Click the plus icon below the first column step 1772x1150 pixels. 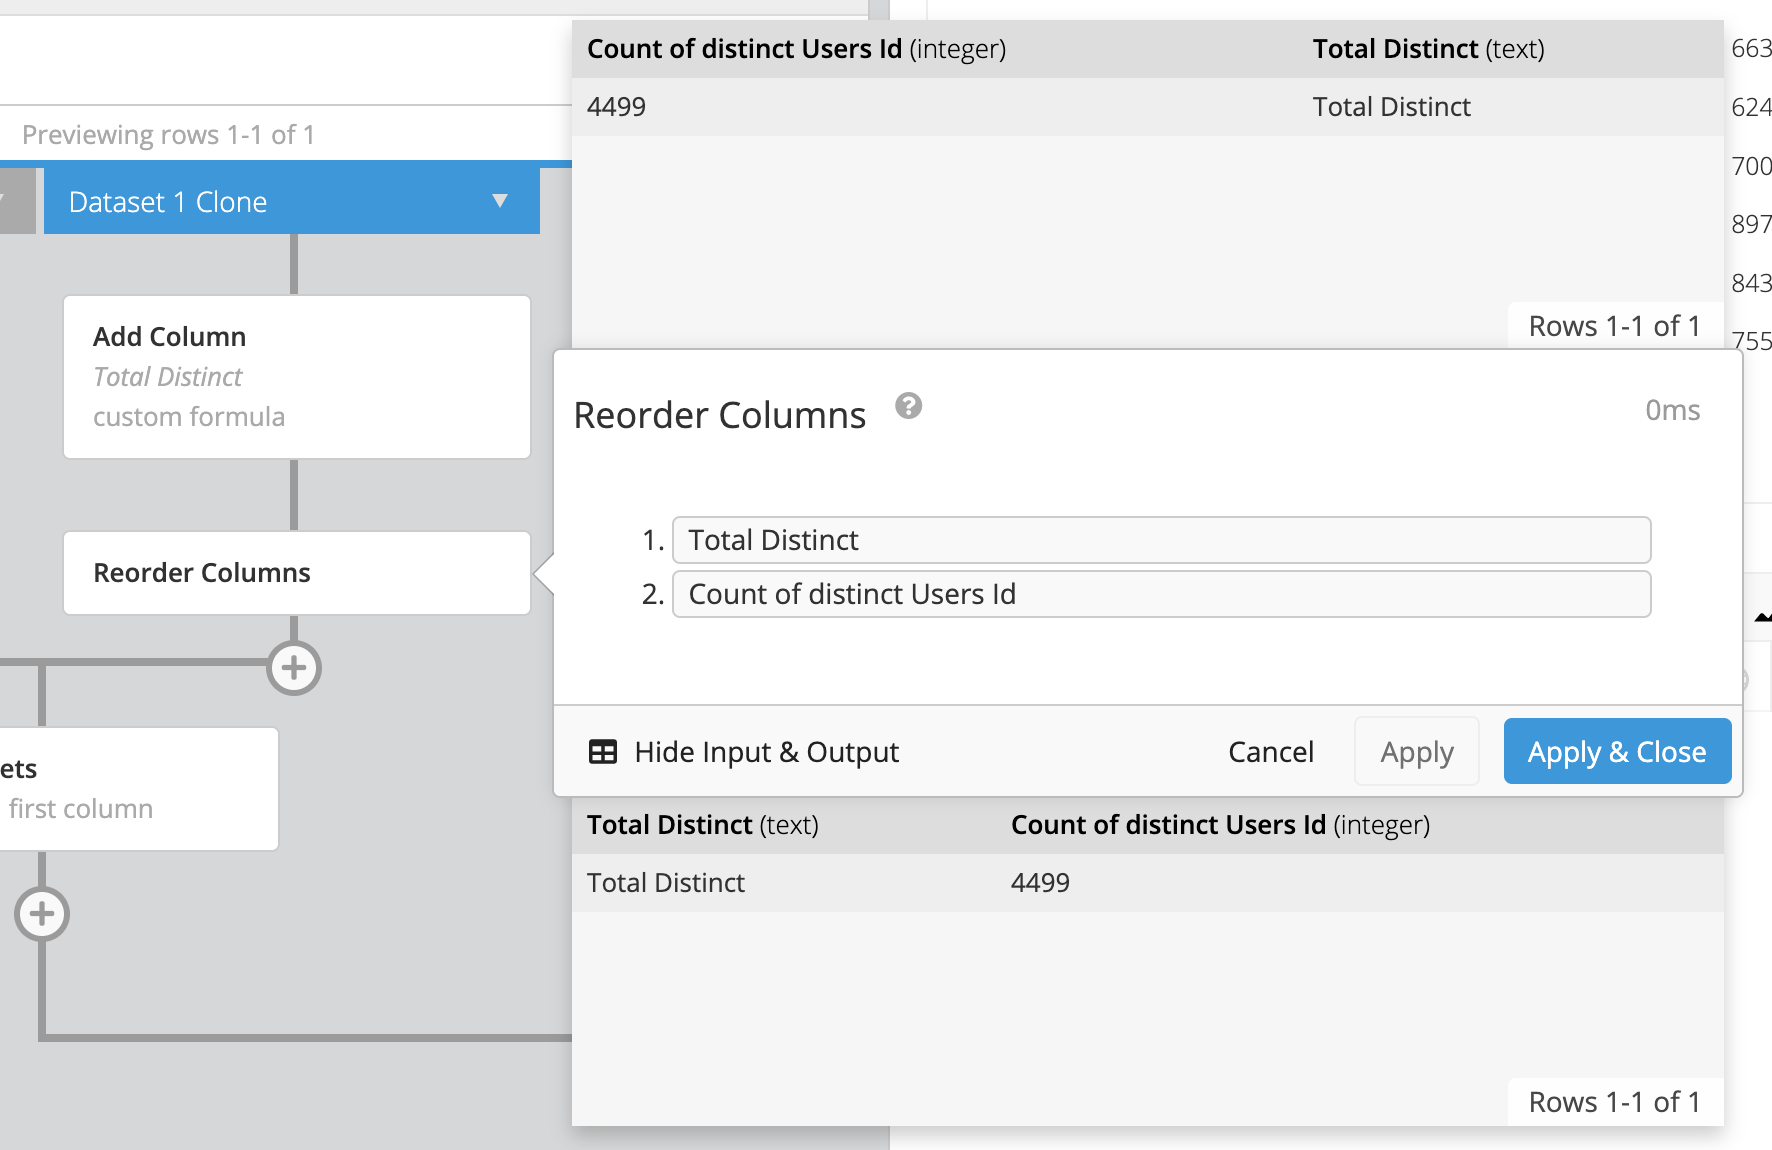click(42, 914)
